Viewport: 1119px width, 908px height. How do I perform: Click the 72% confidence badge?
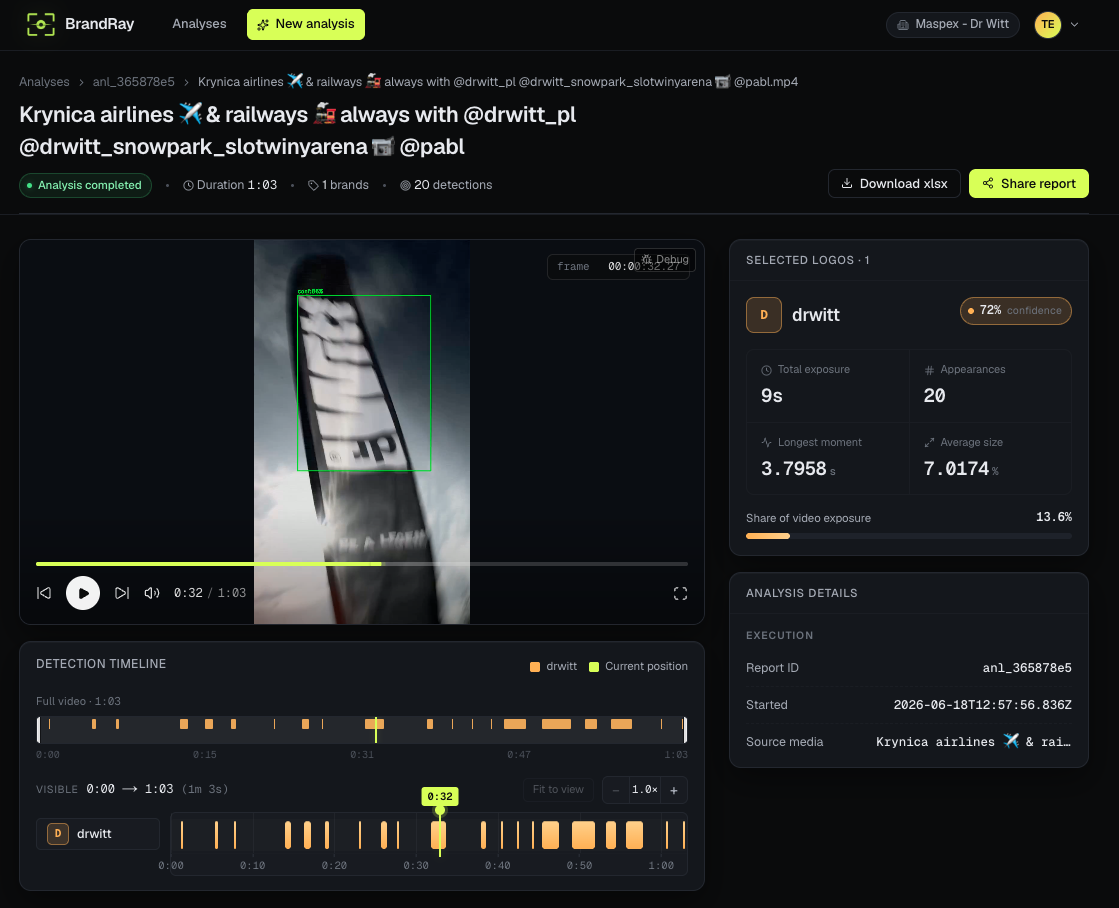tap(1016, 311)
